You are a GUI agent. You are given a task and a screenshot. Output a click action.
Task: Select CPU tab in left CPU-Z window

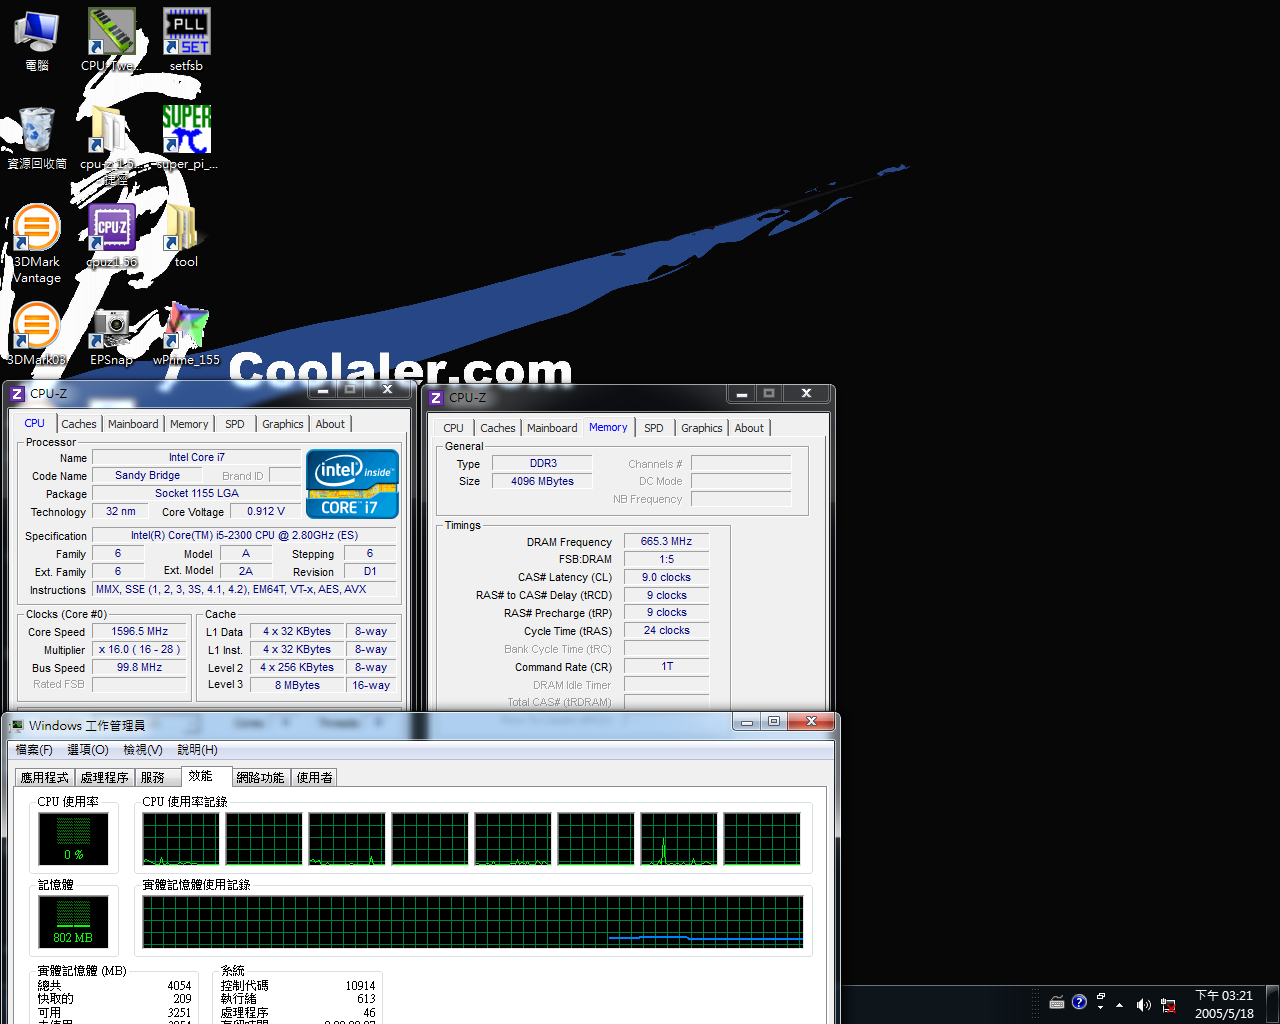click(x=35, y=423)
